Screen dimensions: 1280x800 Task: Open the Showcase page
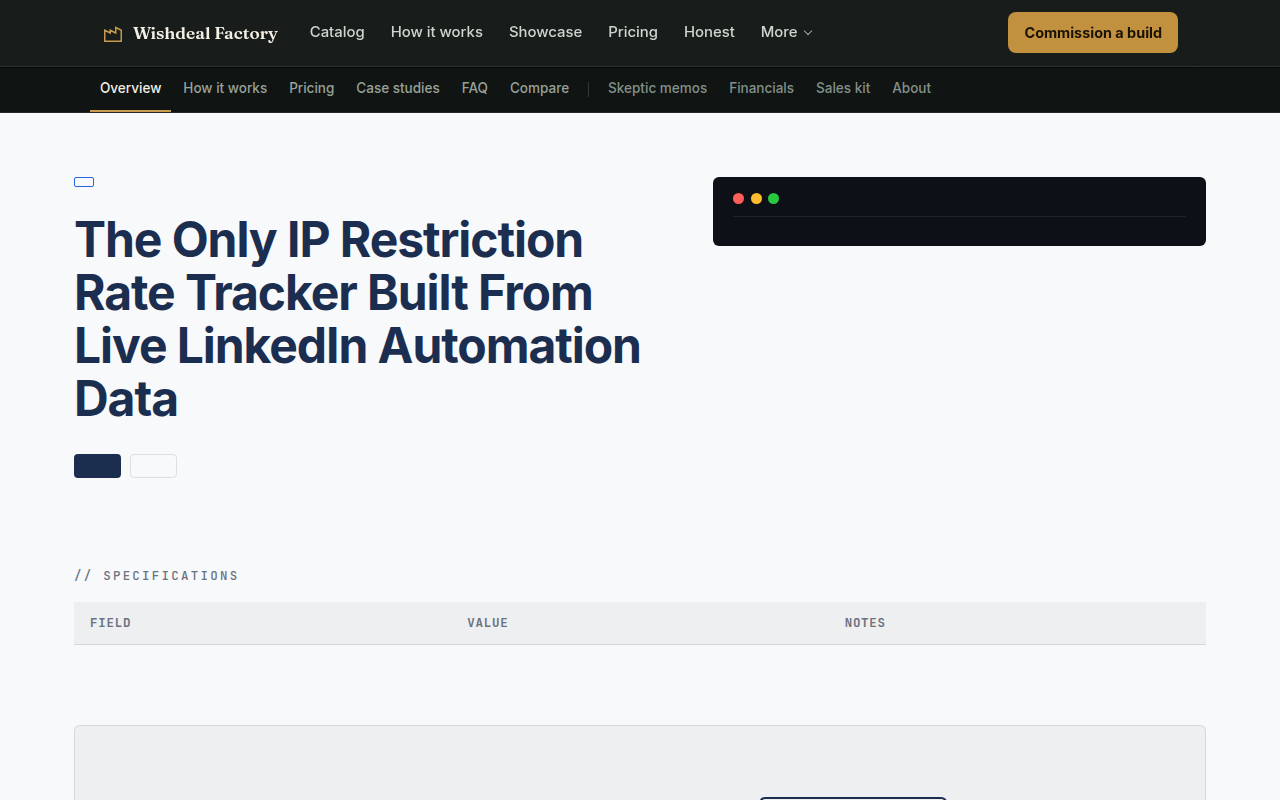click(x=545, y=32)
